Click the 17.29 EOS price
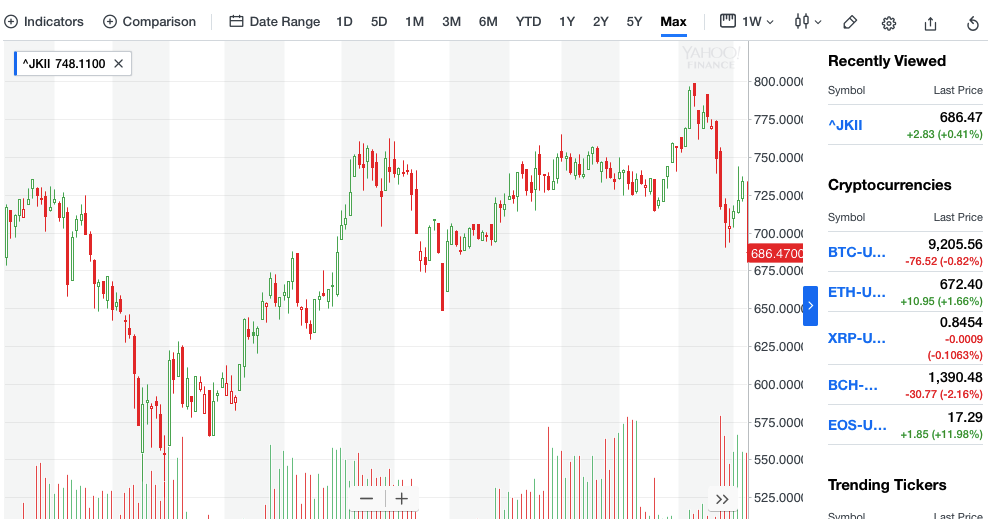 coord(965,417)
